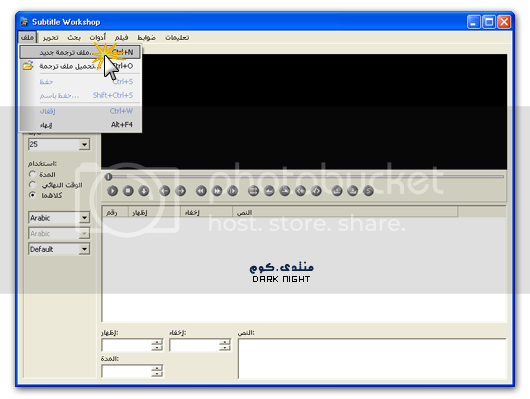Increase إظهار time with up spinner
This screenshot has height=399, width=530.
point(157,342)
